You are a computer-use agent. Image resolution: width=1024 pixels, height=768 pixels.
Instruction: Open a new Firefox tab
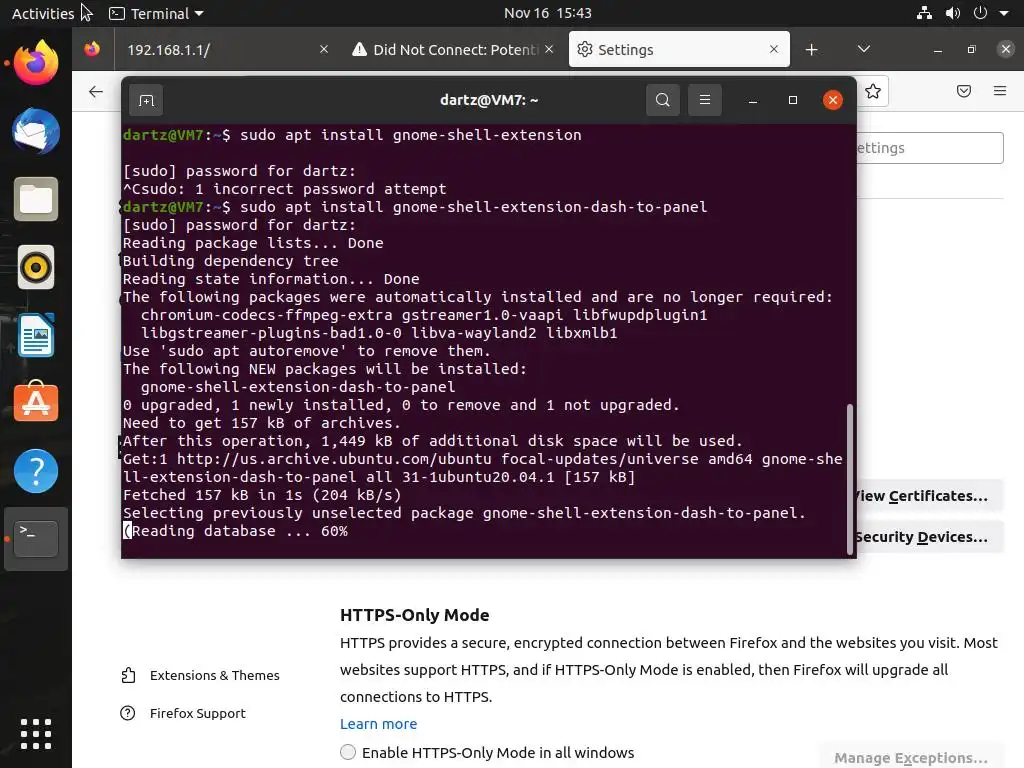[x=811, y=50]
